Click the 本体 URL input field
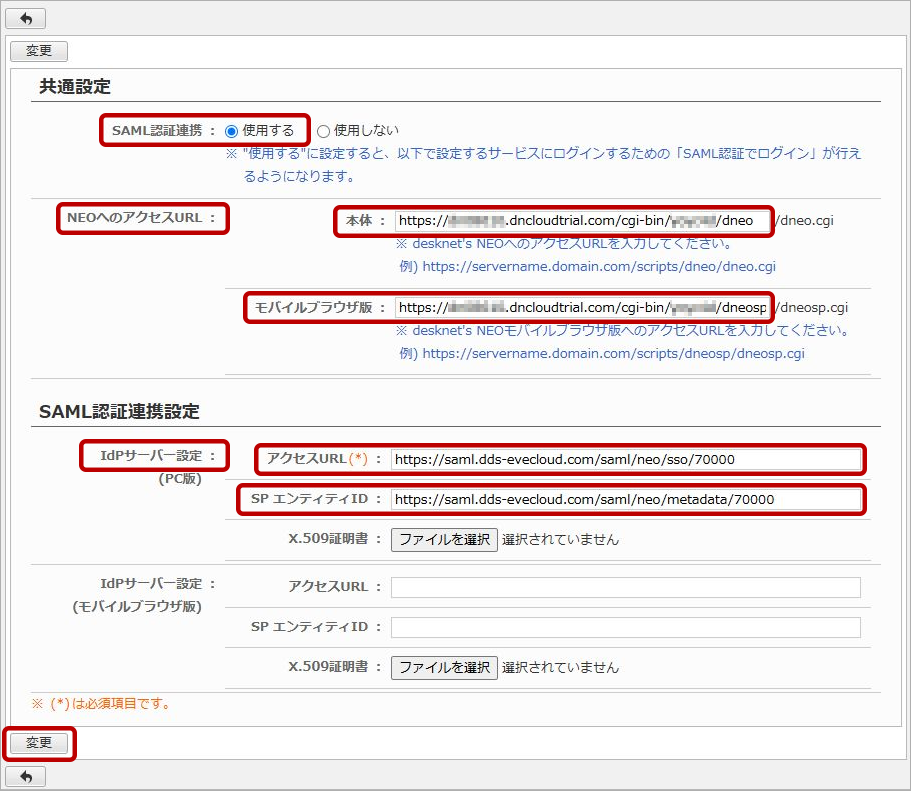Image resolution: width=911 pixels, height=791 pixels. (582, 221)
